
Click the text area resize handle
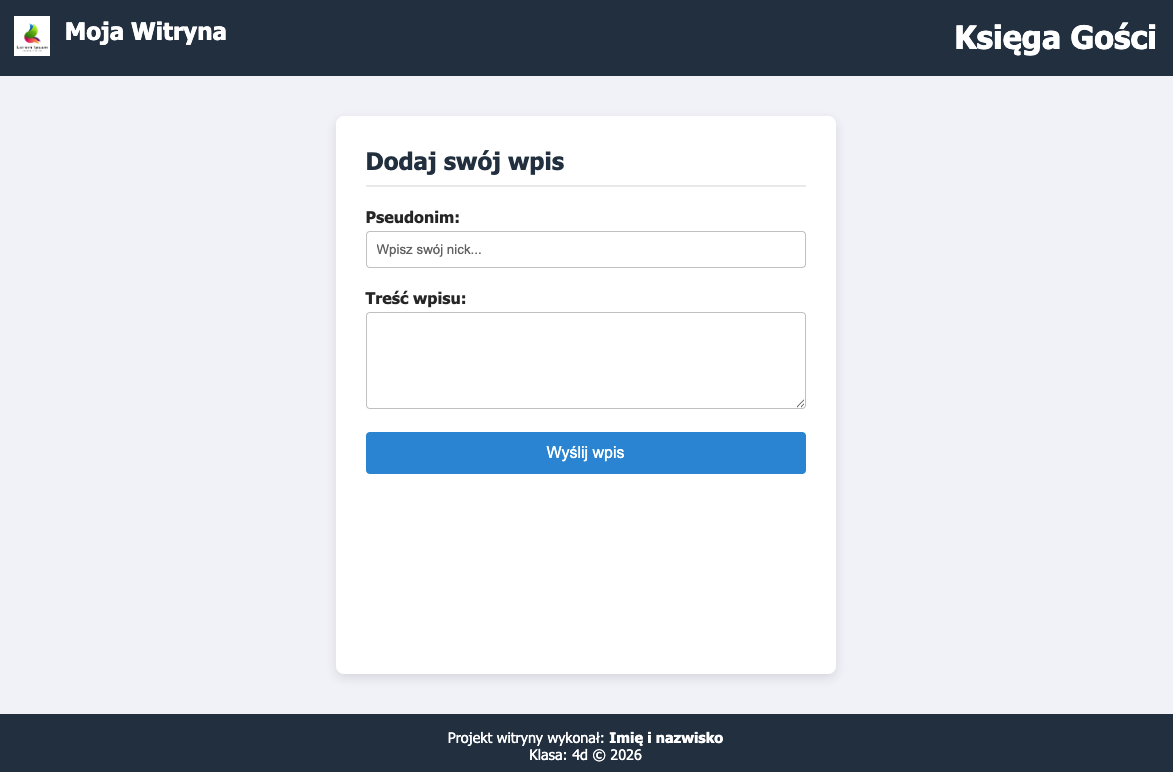[x=800, y=403]
